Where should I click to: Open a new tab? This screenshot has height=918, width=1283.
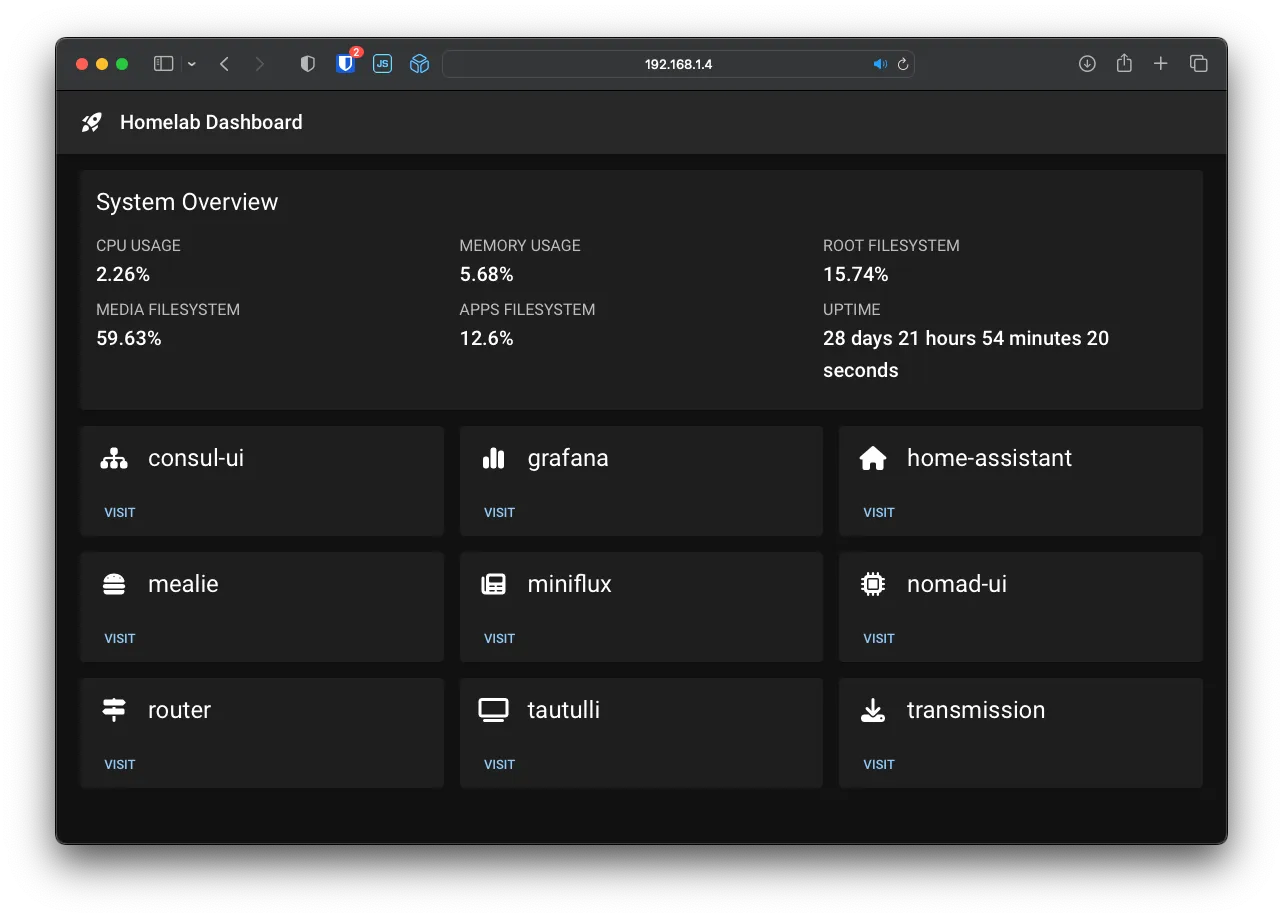(1161, 64)
